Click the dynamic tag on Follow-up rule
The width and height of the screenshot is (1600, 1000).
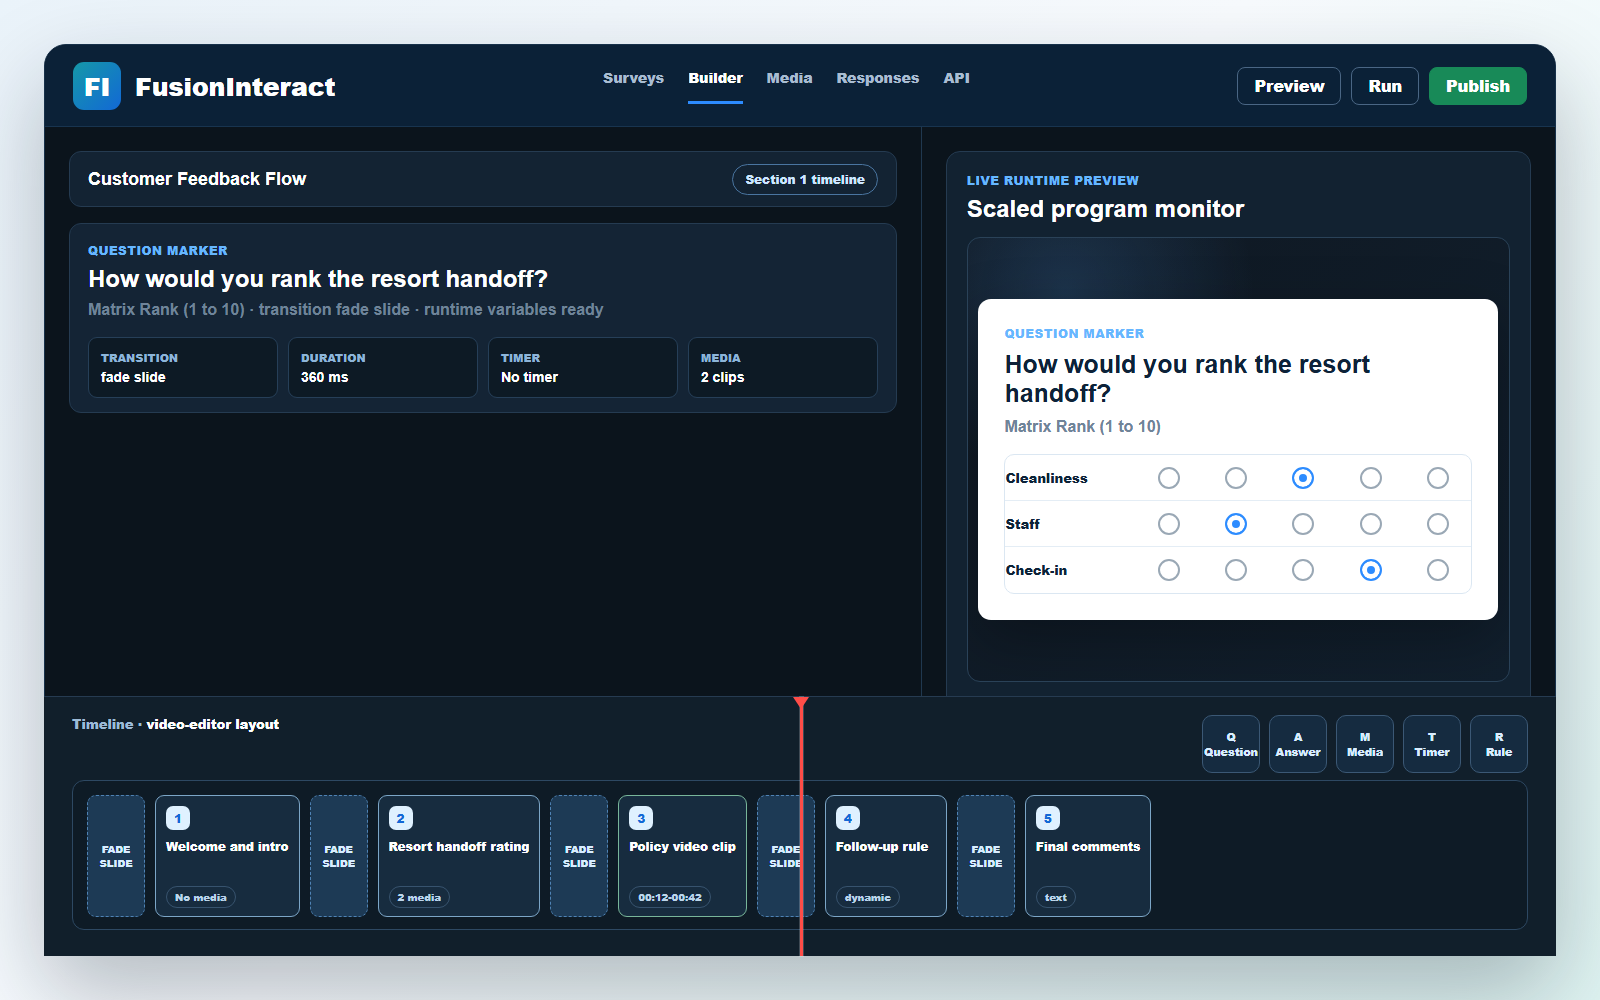click(x=867, y=897)
